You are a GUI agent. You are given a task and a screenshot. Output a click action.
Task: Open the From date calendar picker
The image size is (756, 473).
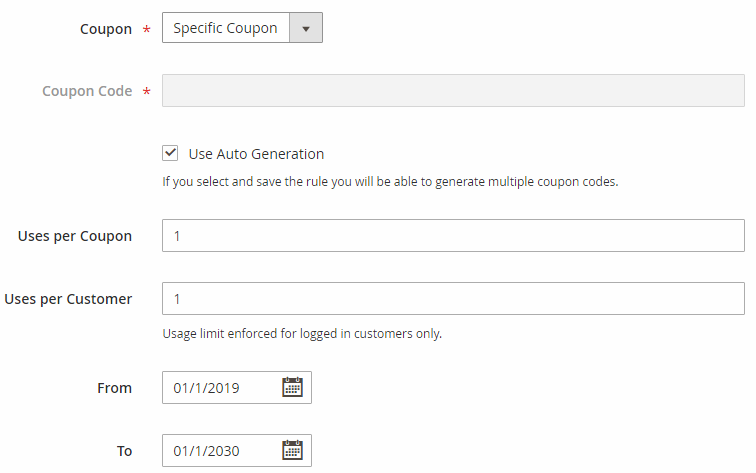[292, 388]
